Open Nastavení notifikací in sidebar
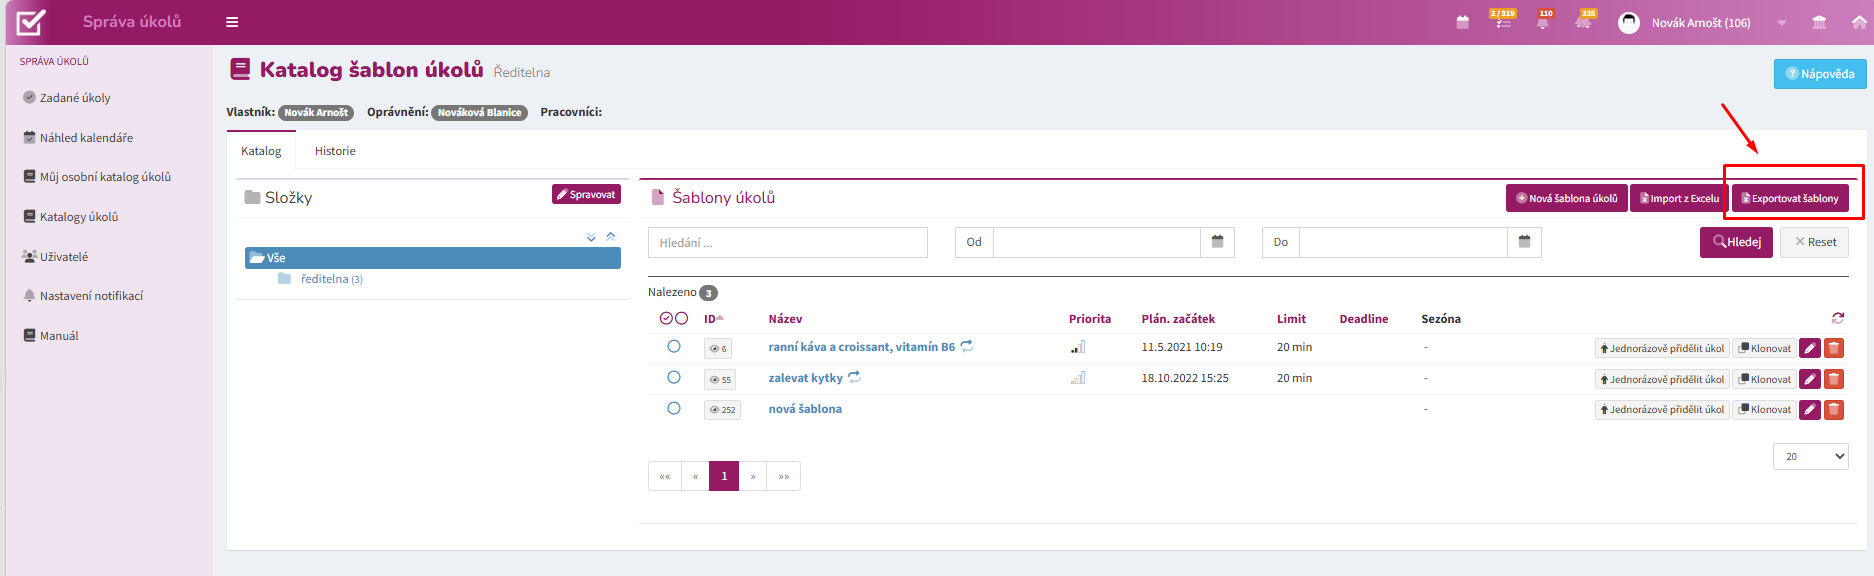1874x576 pixels. 91,296
